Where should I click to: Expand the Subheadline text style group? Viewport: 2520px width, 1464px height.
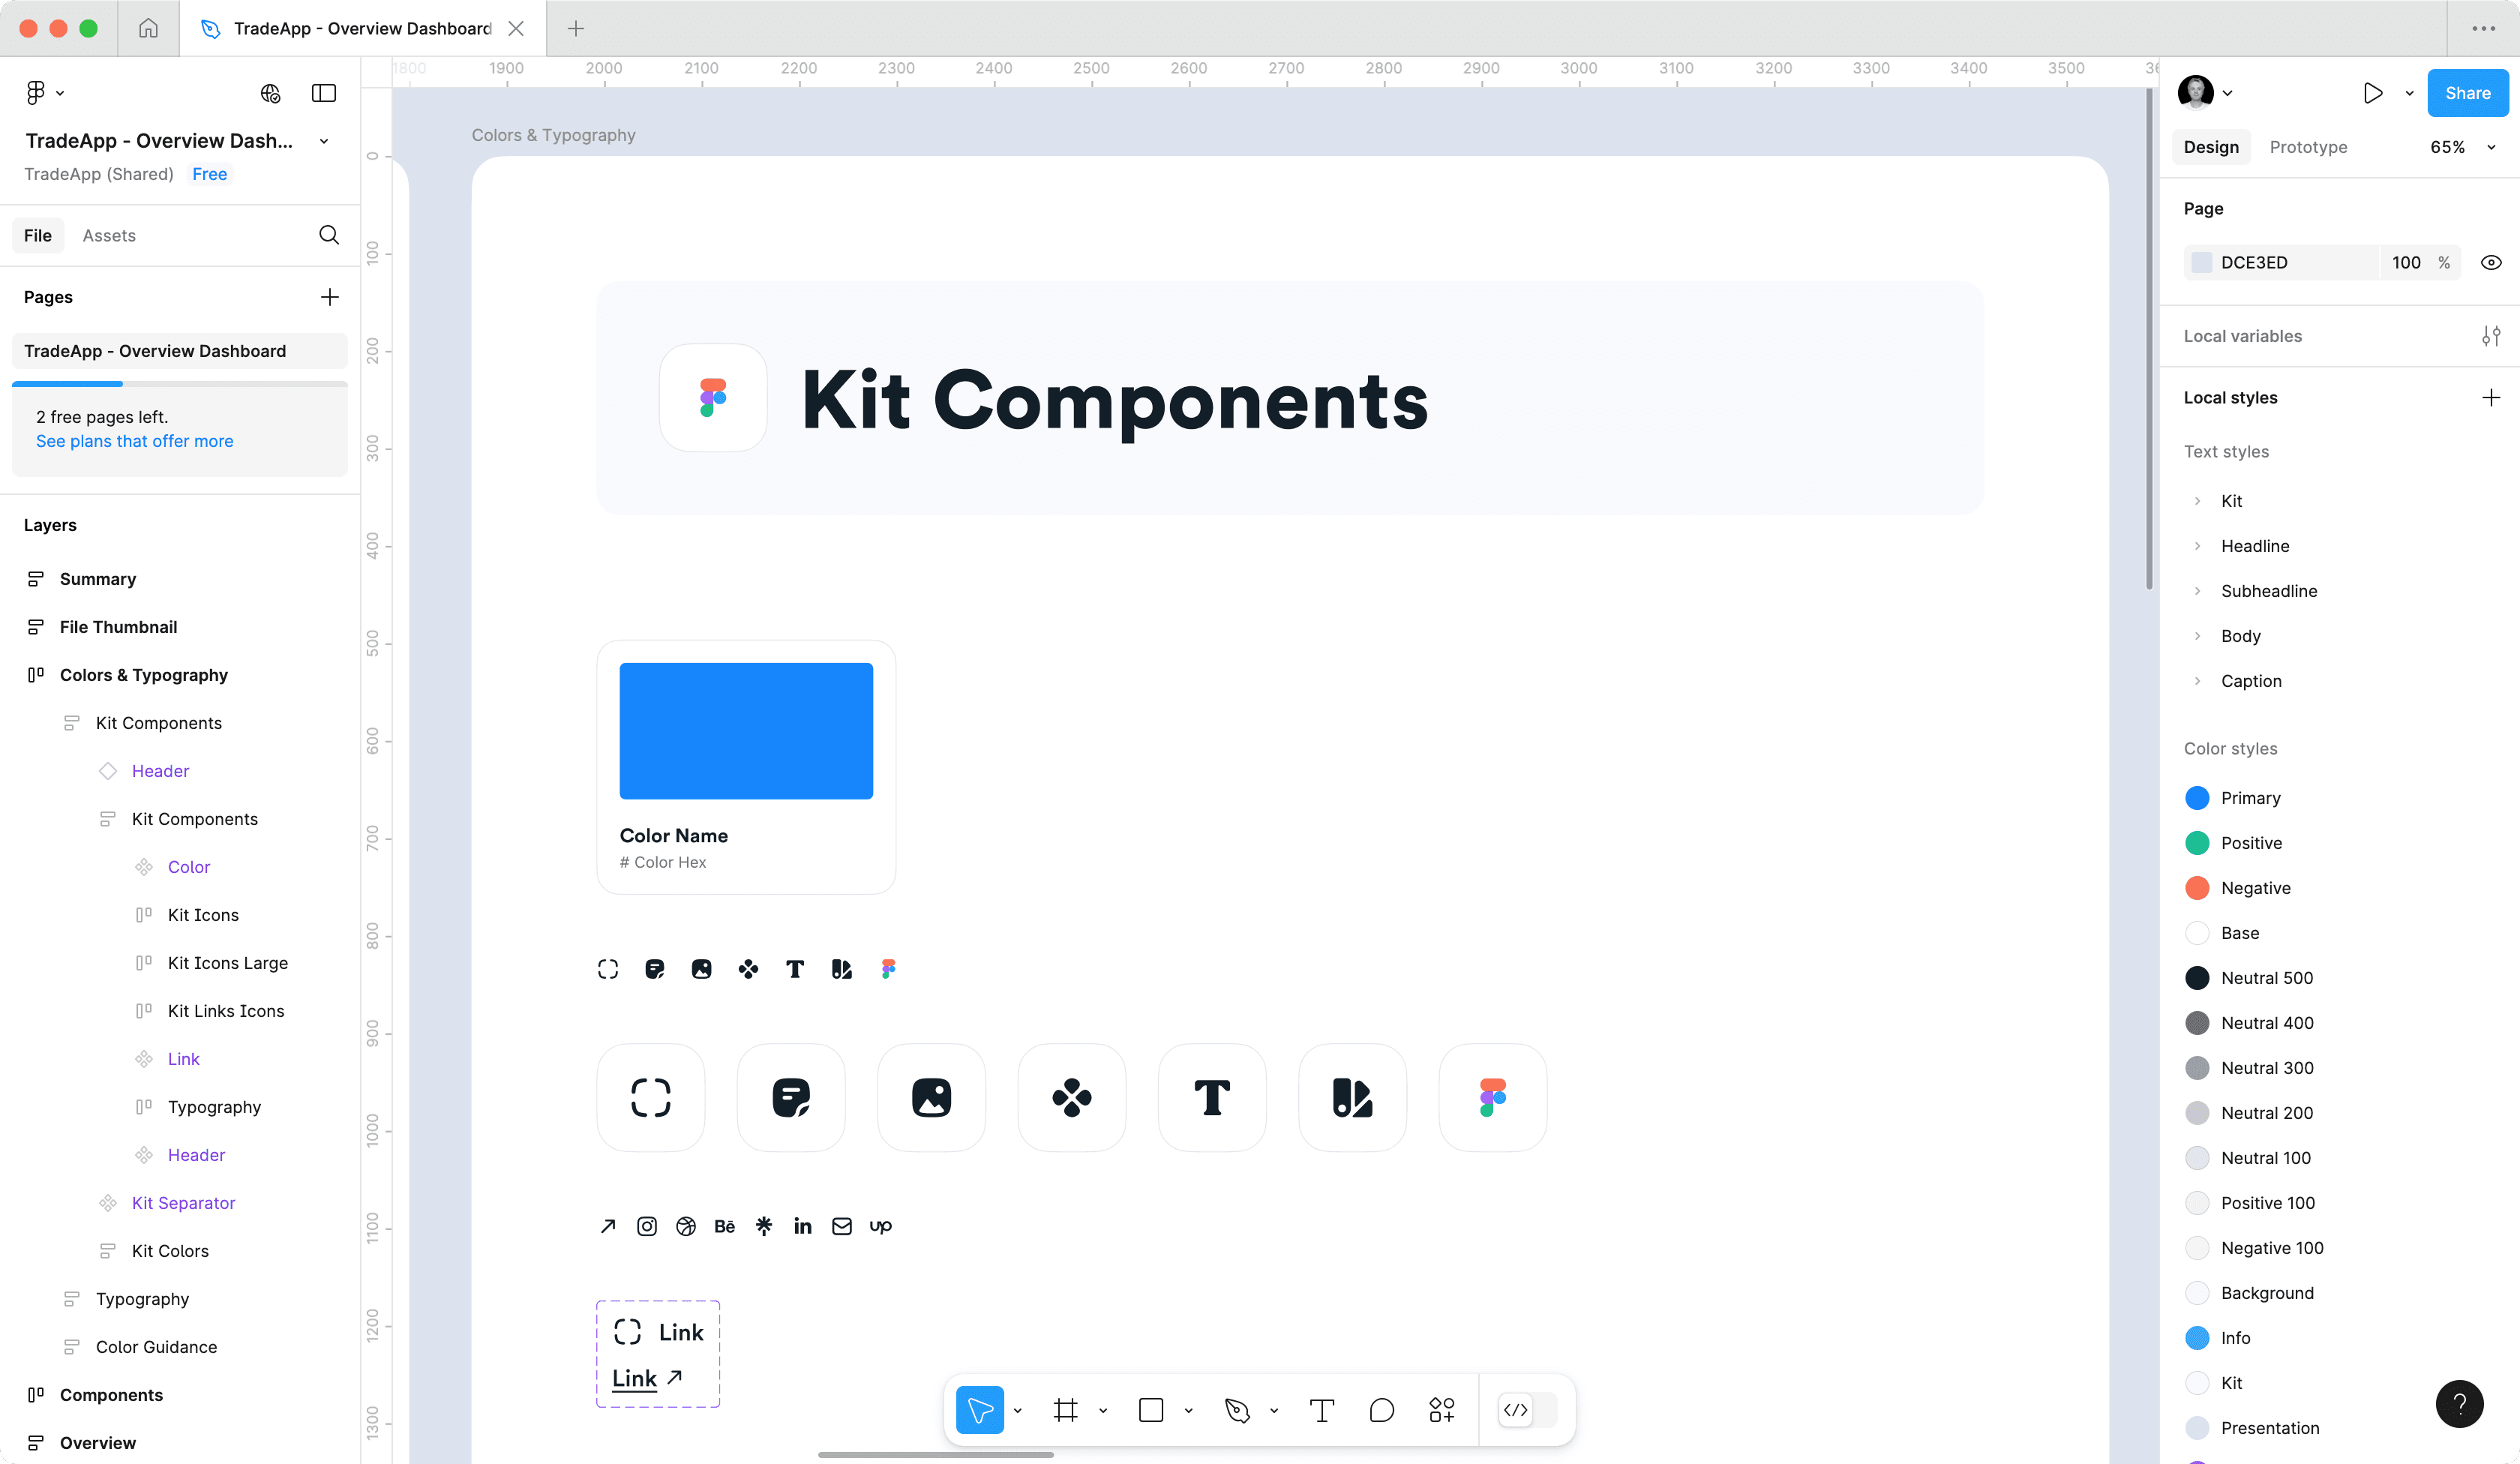click(x=2197, y=591)
